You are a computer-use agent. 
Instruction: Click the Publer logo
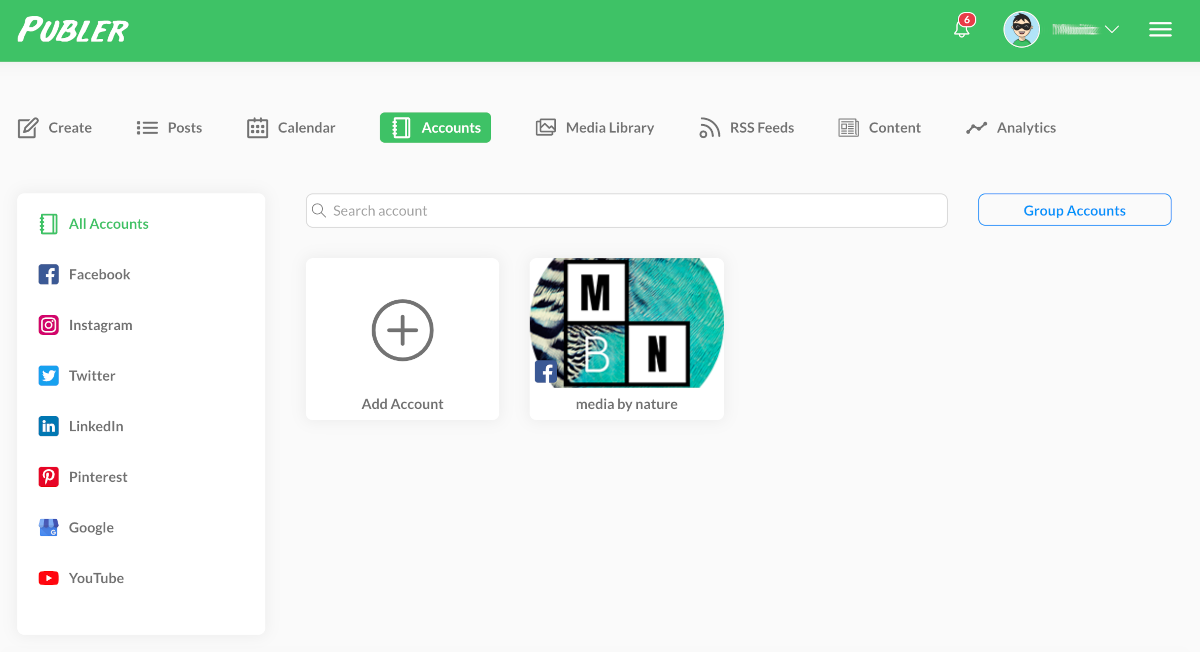click(x=73, y=29)
